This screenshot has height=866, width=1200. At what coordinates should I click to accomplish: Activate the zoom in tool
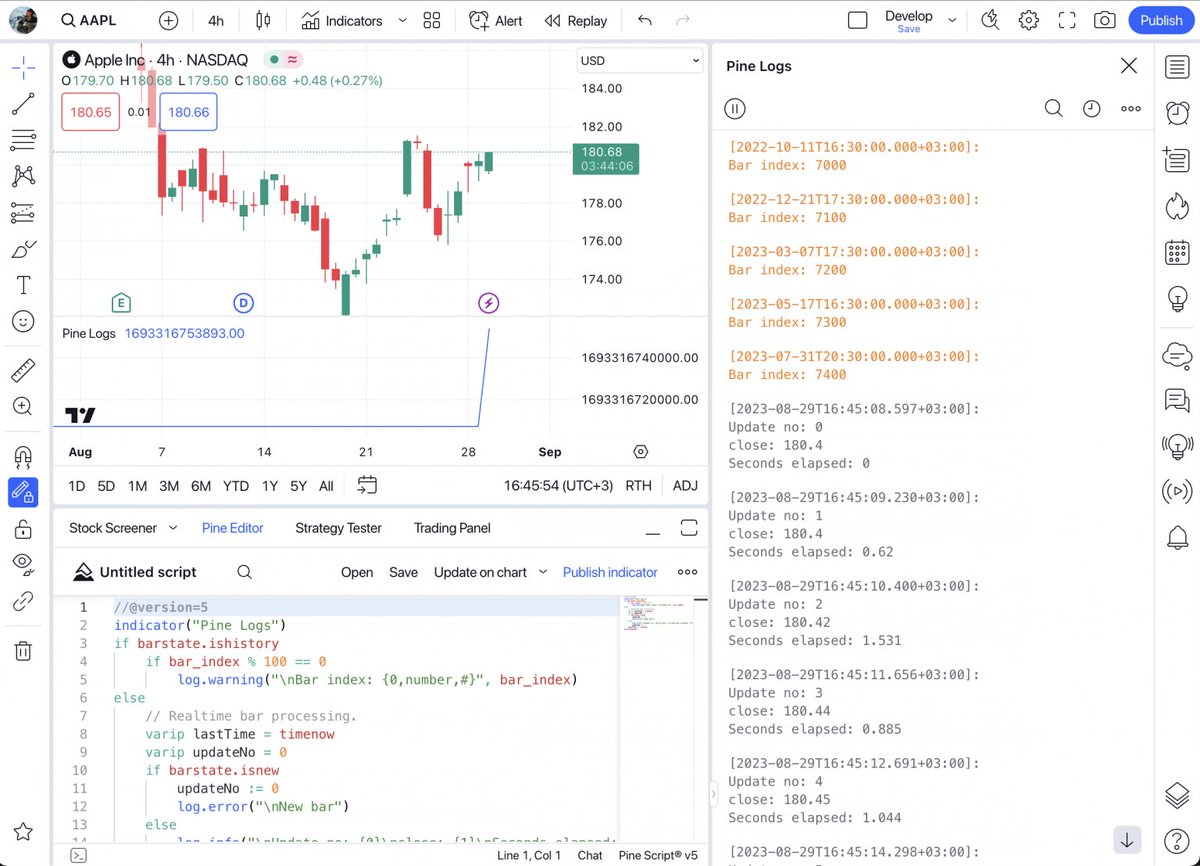click(x=23, y=406)
